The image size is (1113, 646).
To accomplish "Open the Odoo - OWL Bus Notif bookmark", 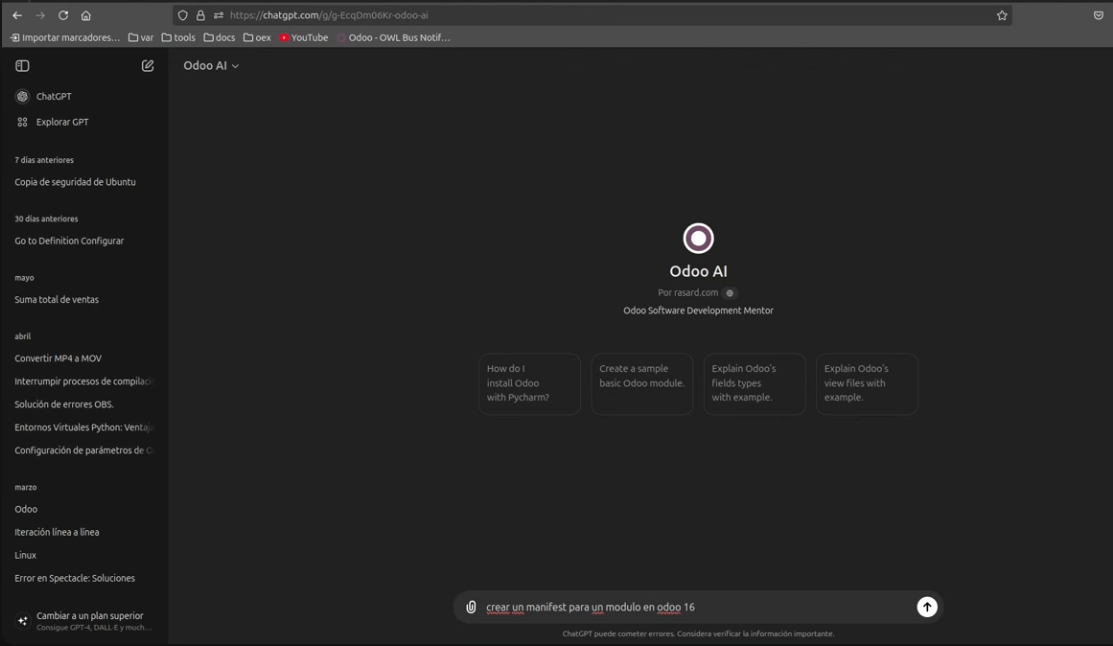I will [x=393, y=38].
